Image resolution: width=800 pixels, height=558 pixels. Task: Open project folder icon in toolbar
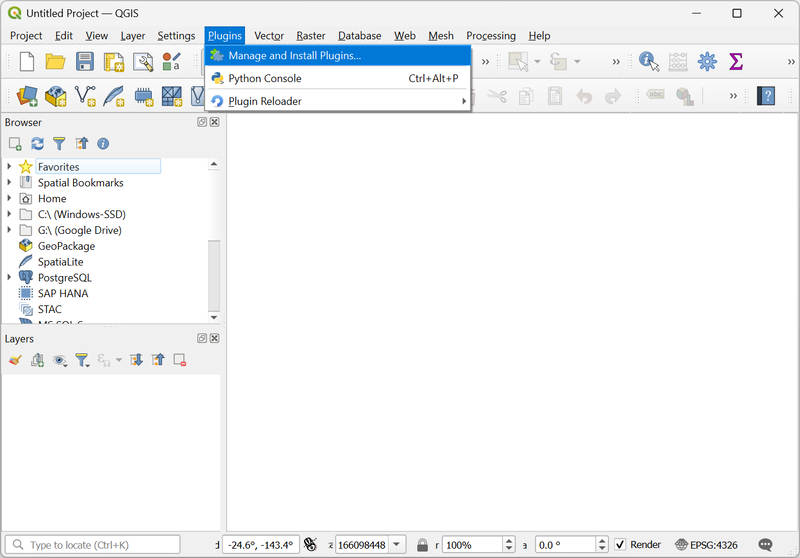[55, 62]
